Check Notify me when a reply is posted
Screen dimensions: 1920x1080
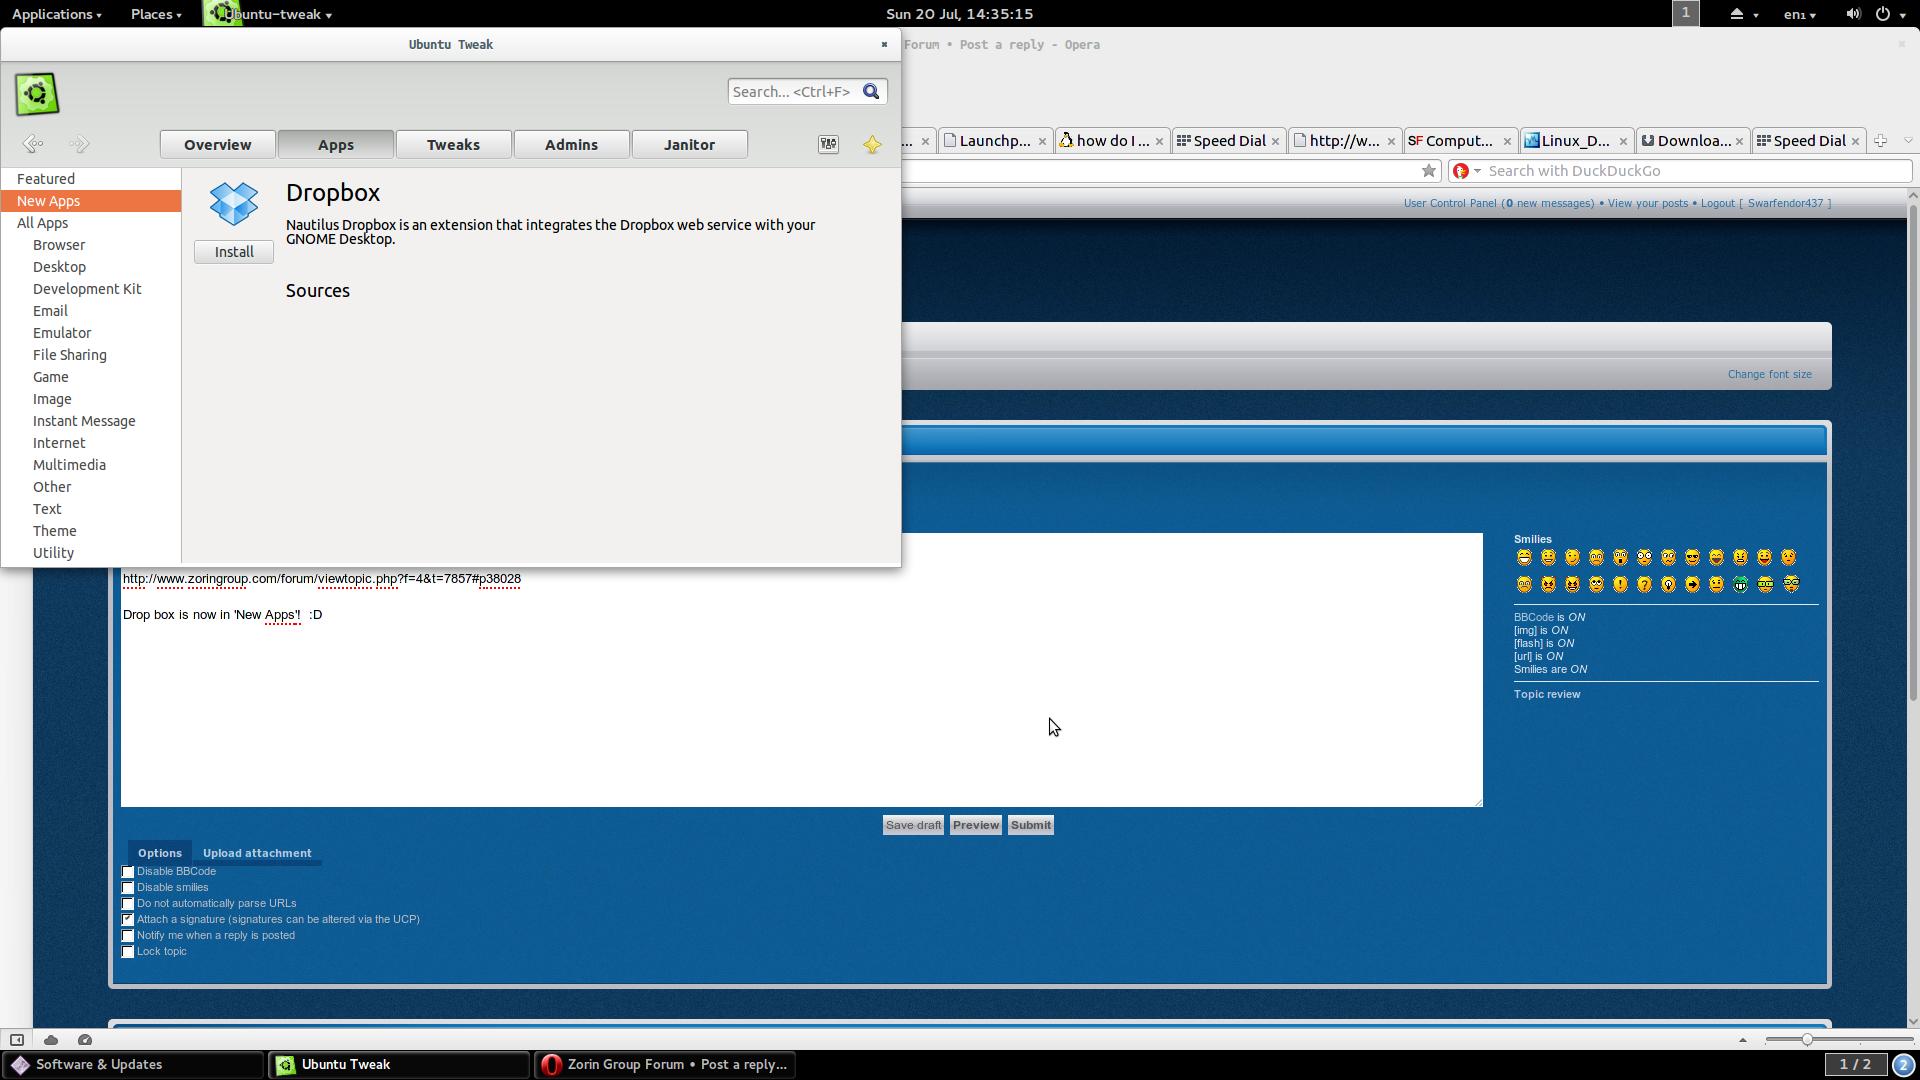pos(128,936)
